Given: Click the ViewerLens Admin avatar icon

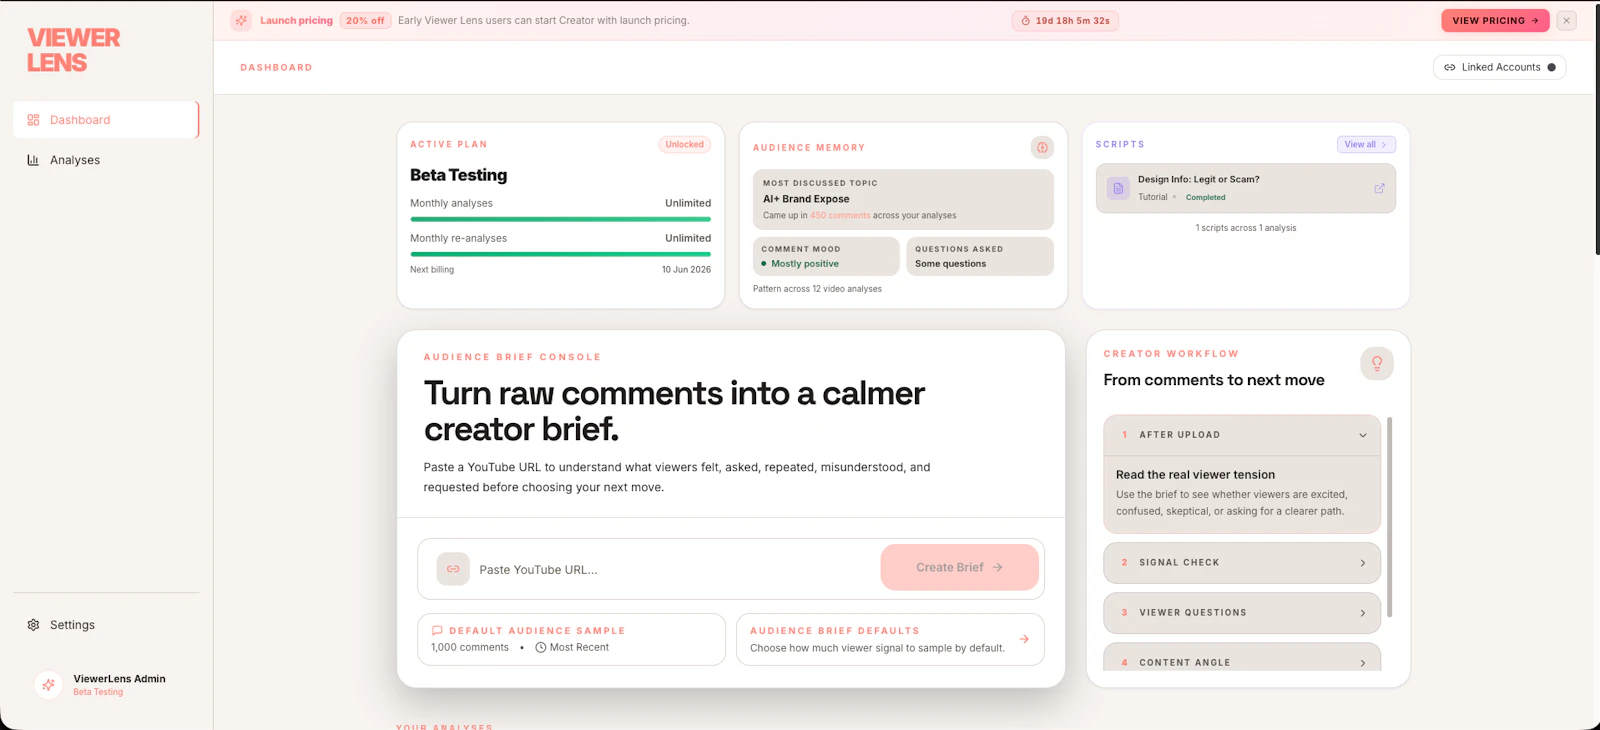Looking at the screenshot, I should click(48, 685).
